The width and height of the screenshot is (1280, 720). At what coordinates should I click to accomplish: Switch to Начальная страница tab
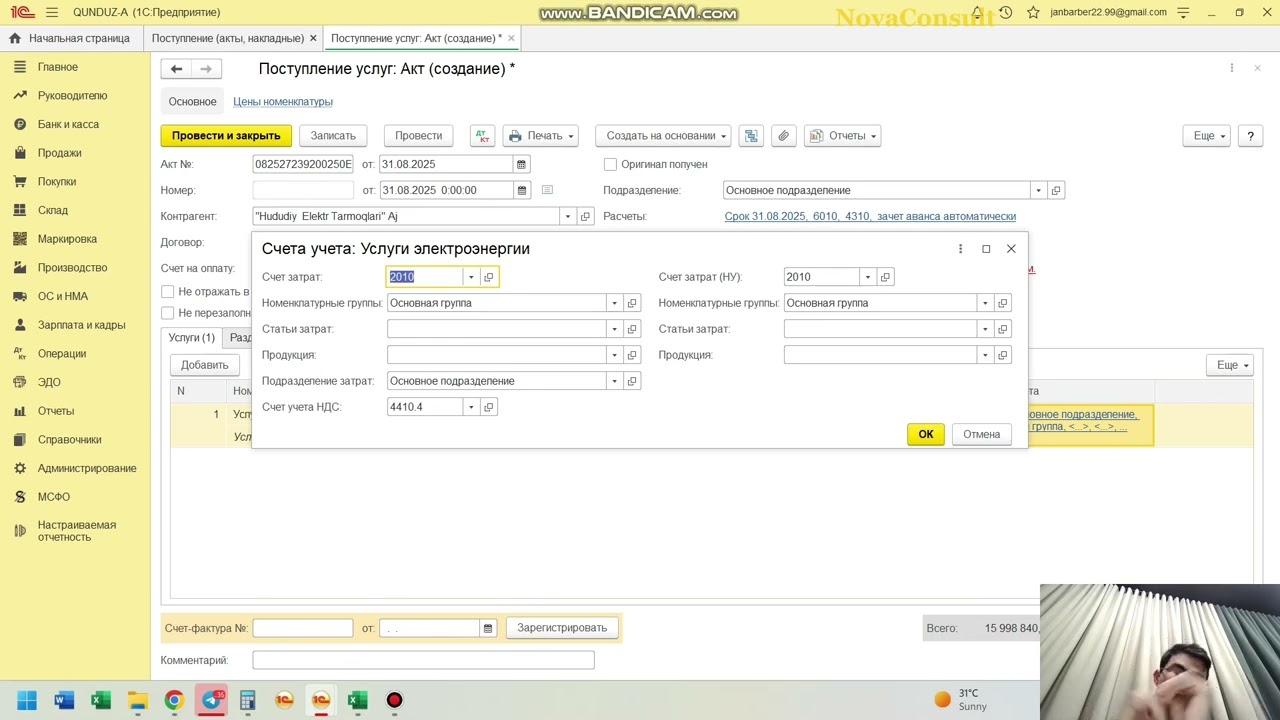point(70,38)
